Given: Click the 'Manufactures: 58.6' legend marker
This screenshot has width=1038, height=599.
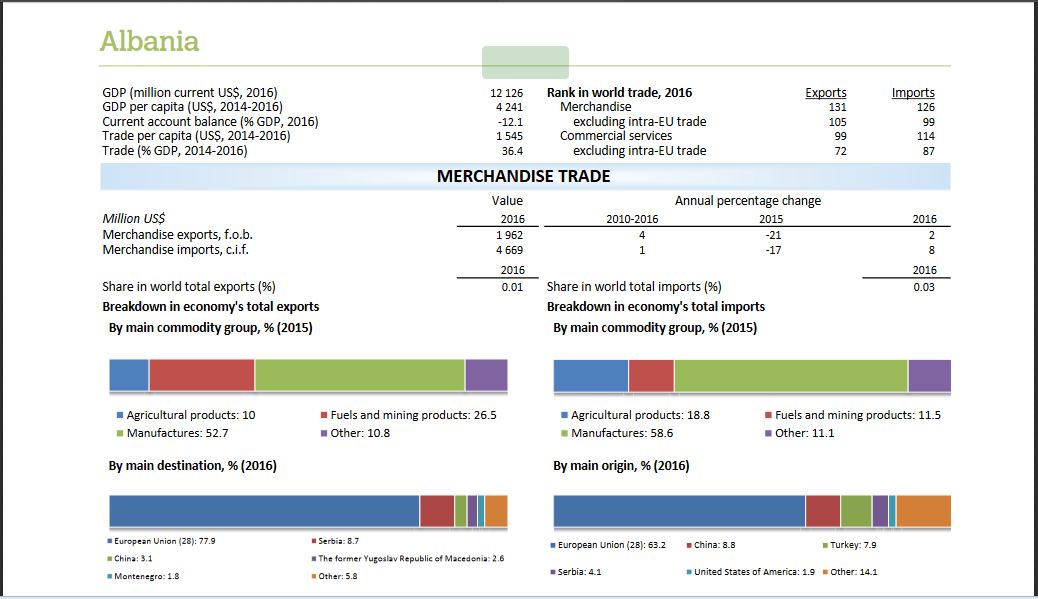Looking at the screenshot, I should click(564, 434).
